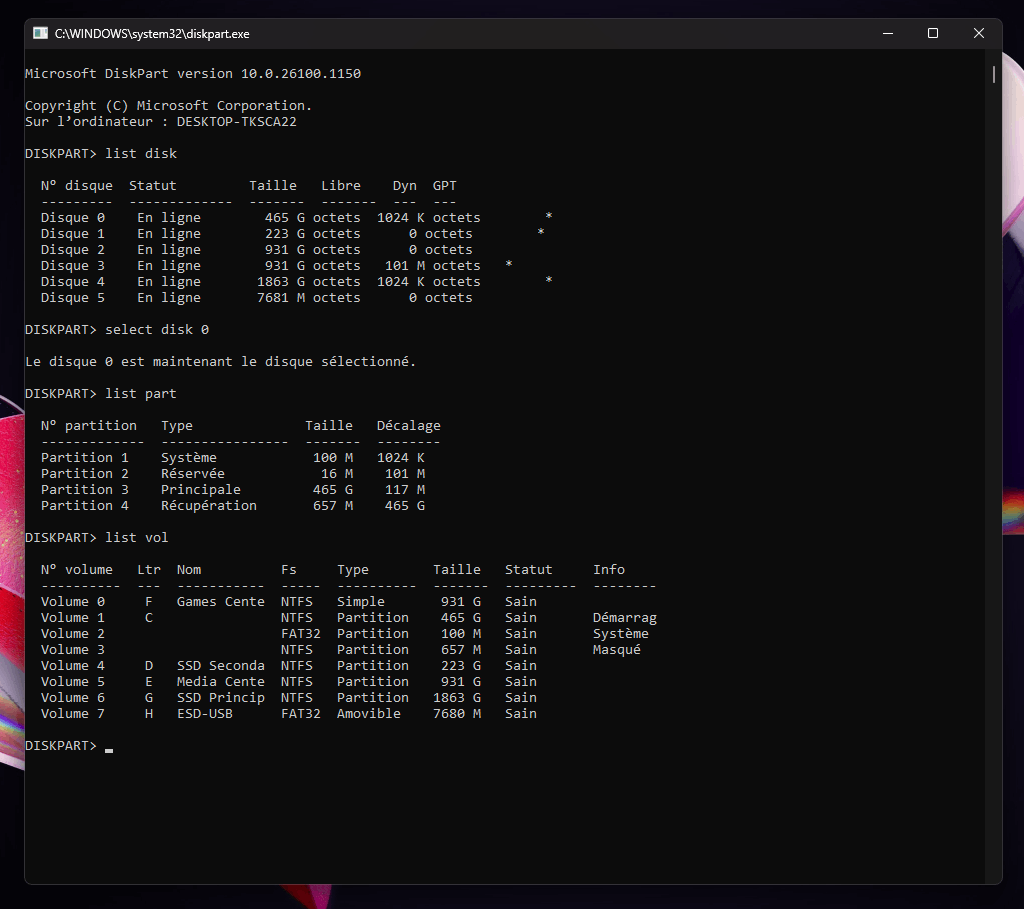Click the 'Volume 5' row label

tap(72, 682)
